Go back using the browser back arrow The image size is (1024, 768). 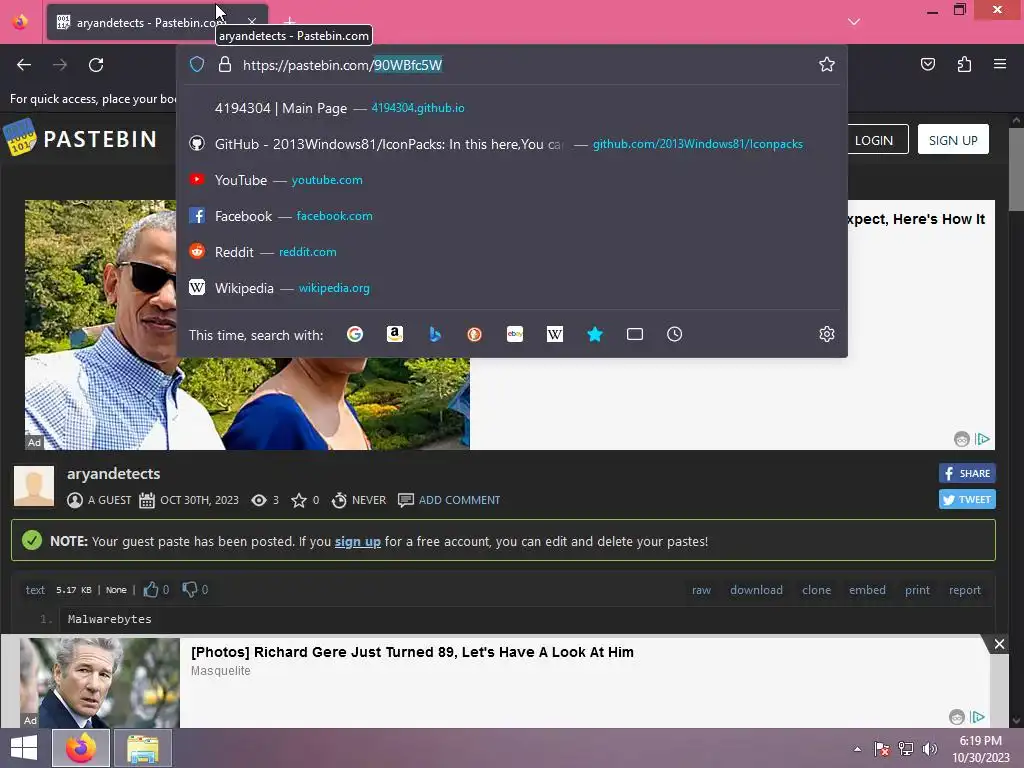tap(24, 65)
